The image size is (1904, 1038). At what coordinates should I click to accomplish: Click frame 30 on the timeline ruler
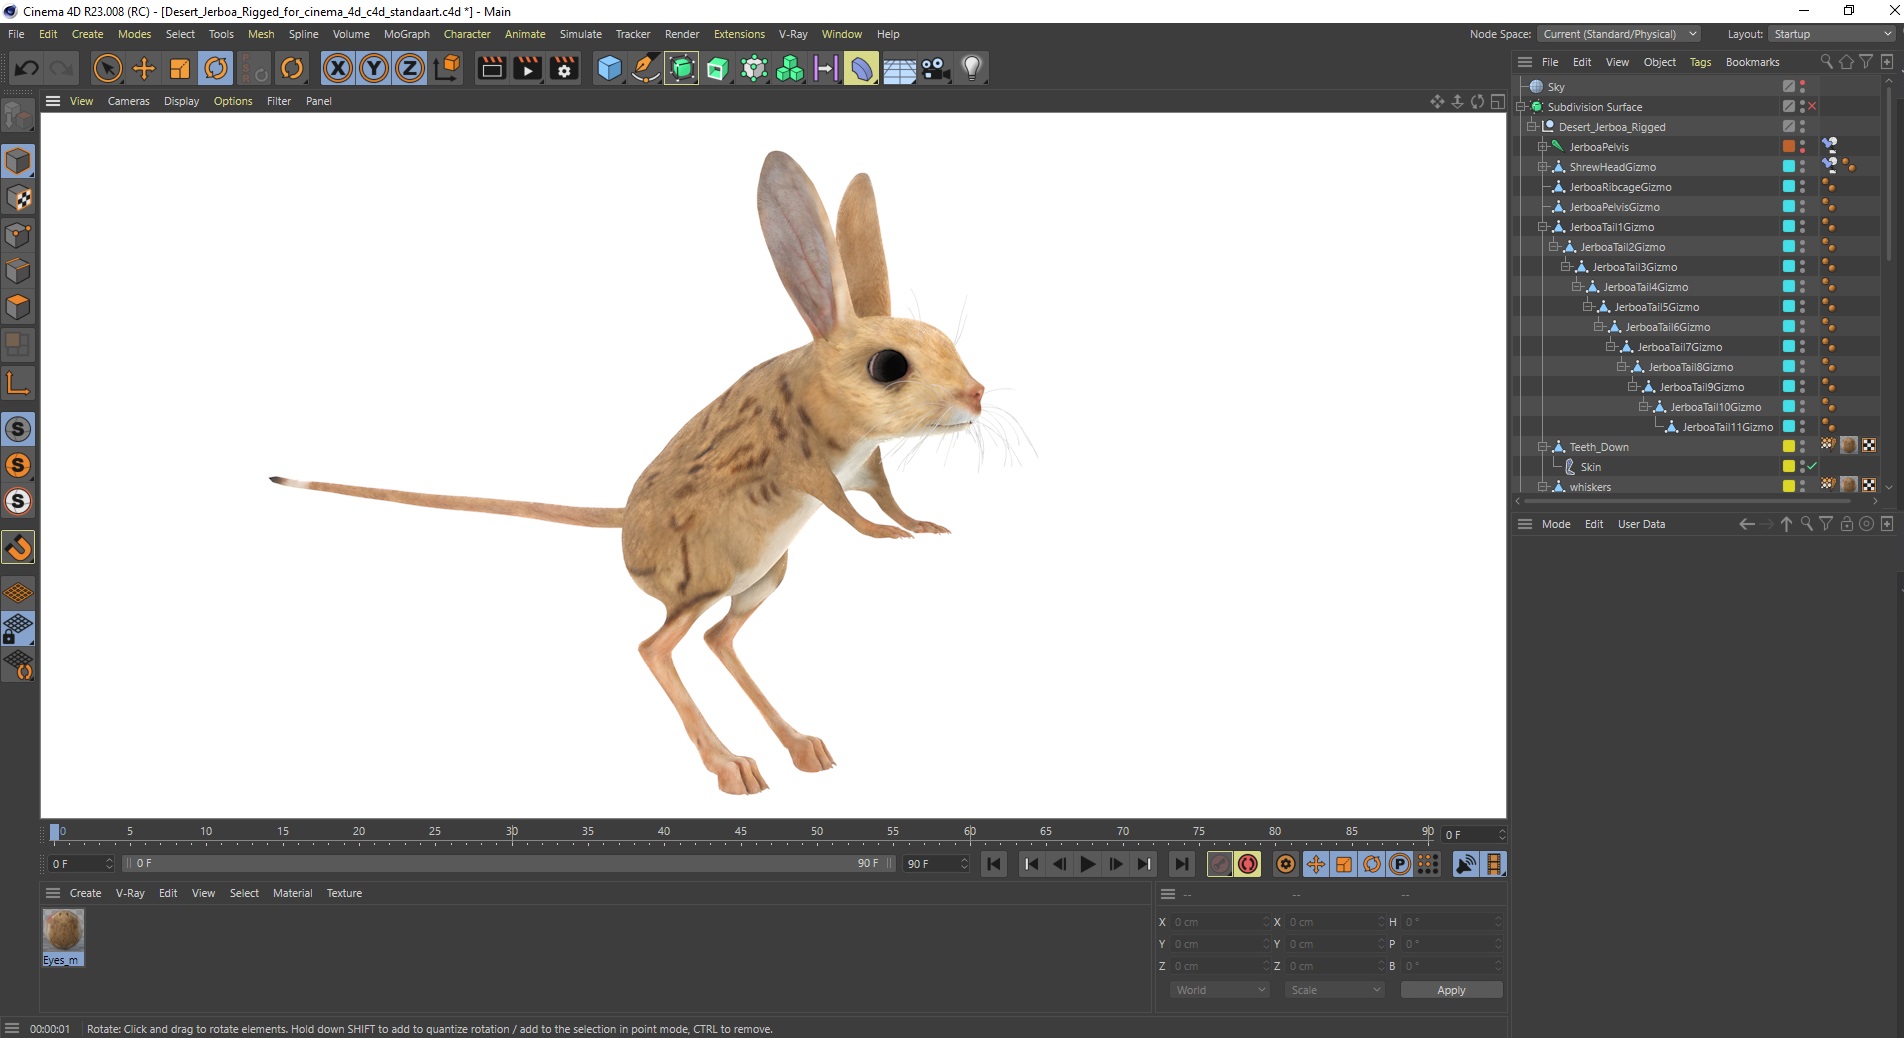point(512,832)
